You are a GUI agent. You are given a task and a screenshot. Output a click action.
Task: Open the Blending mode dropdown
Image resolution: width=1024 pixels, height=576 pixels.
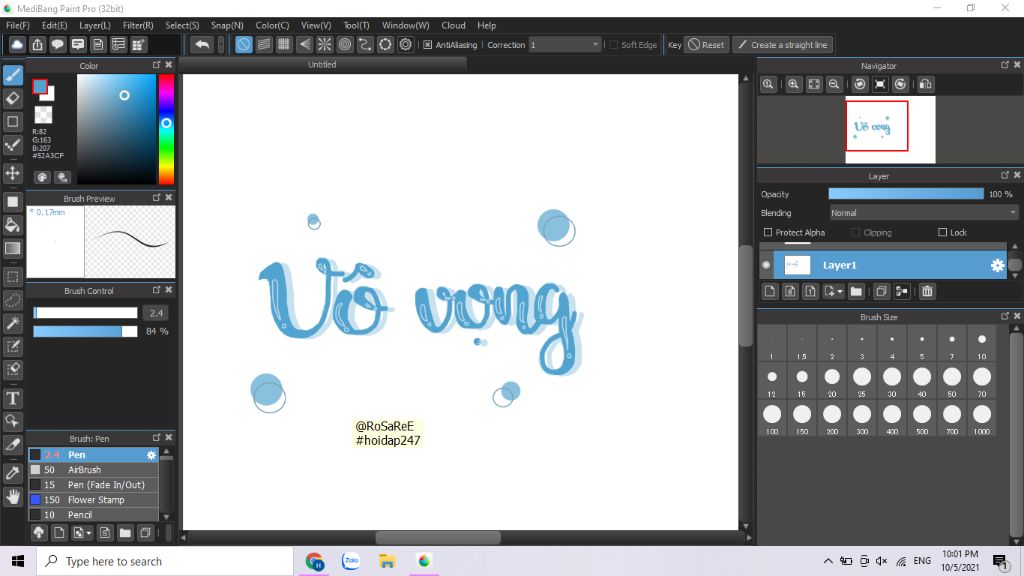coord(923,213)
